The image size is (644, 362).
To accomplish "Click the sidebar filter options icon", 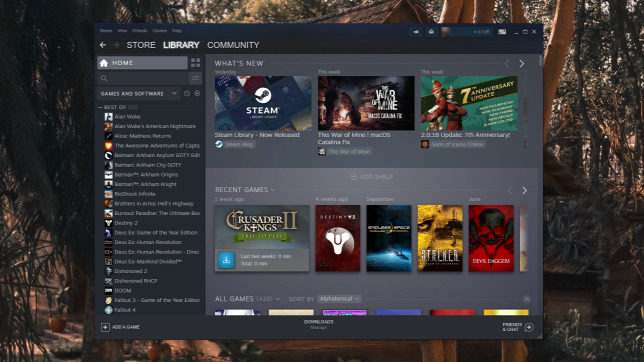I will click(196, 78).
